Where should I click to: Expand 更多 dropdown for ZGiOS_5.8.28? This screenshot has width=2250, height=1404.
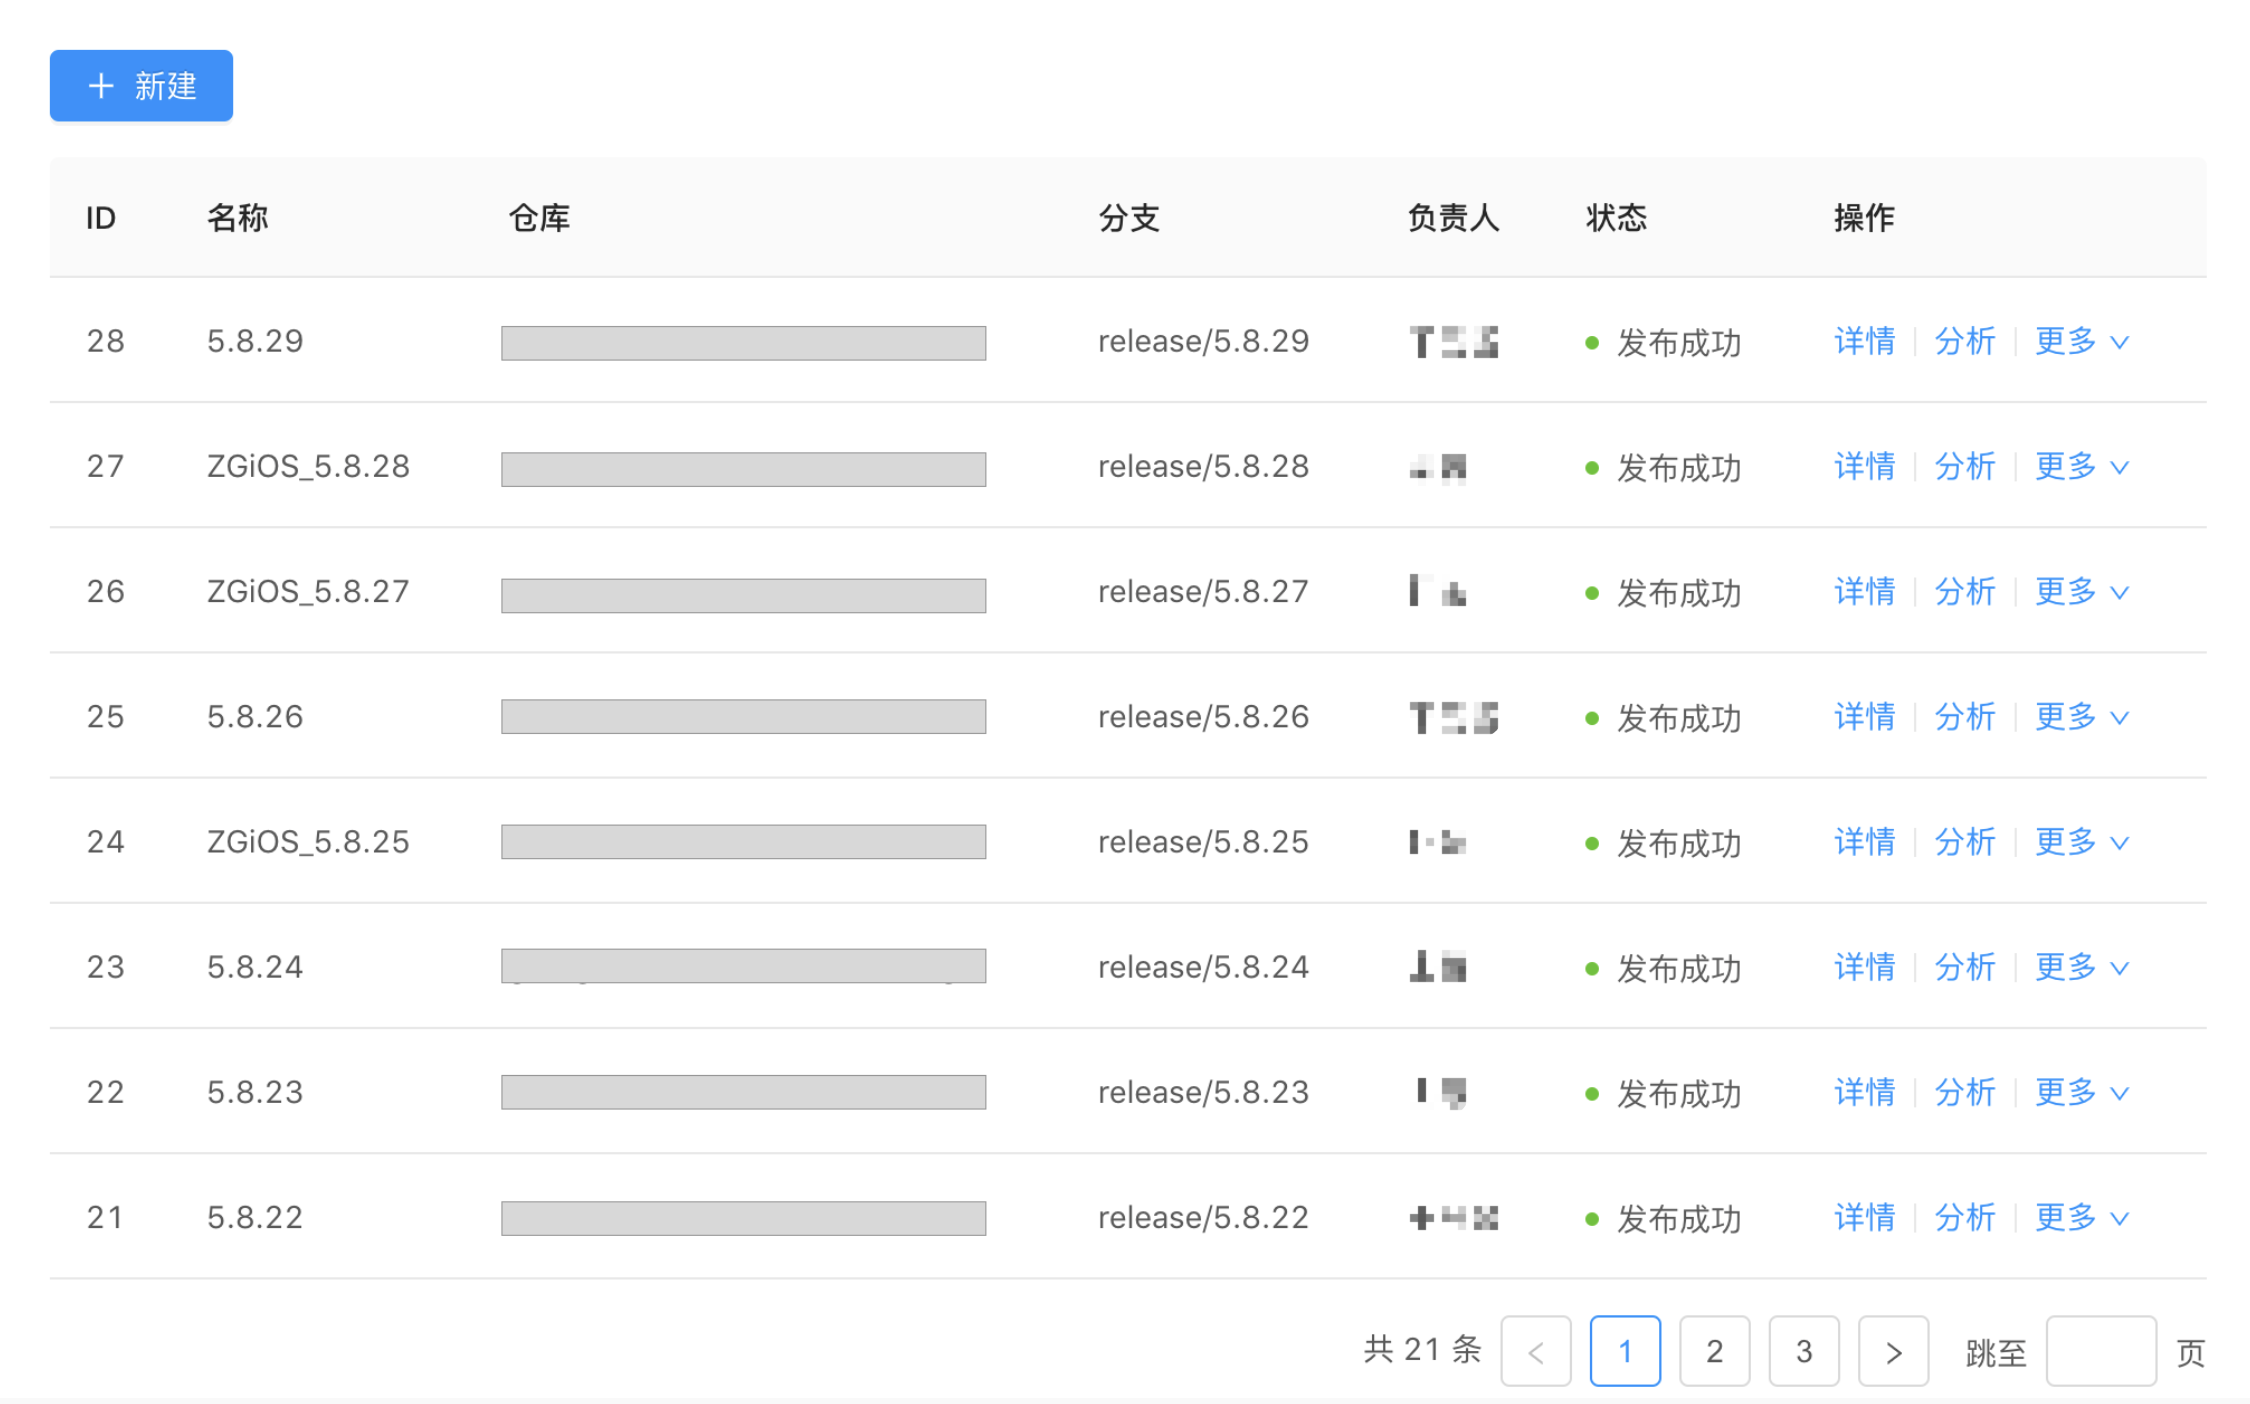pos(2082,467)
